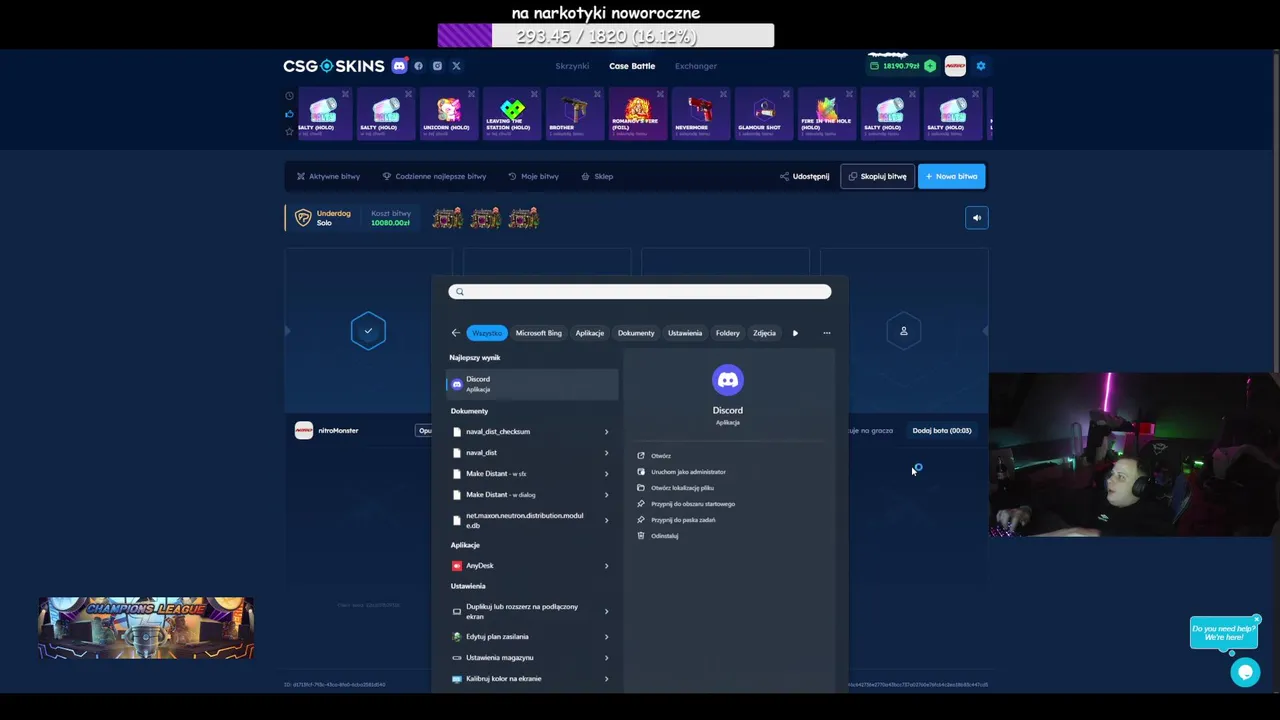Click the Udostępnij share button
1280x720 pixels.
coord(804,176)
